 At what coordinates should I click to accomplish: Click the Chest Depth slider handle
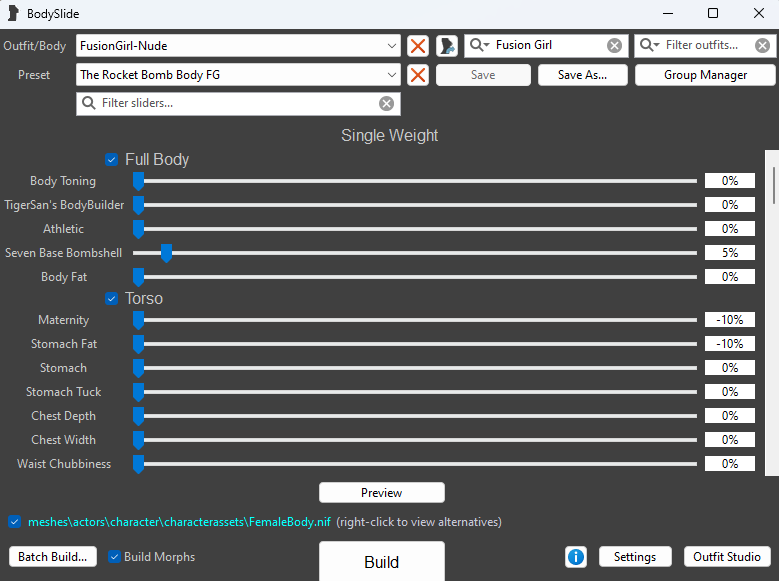tap(139, 416)
